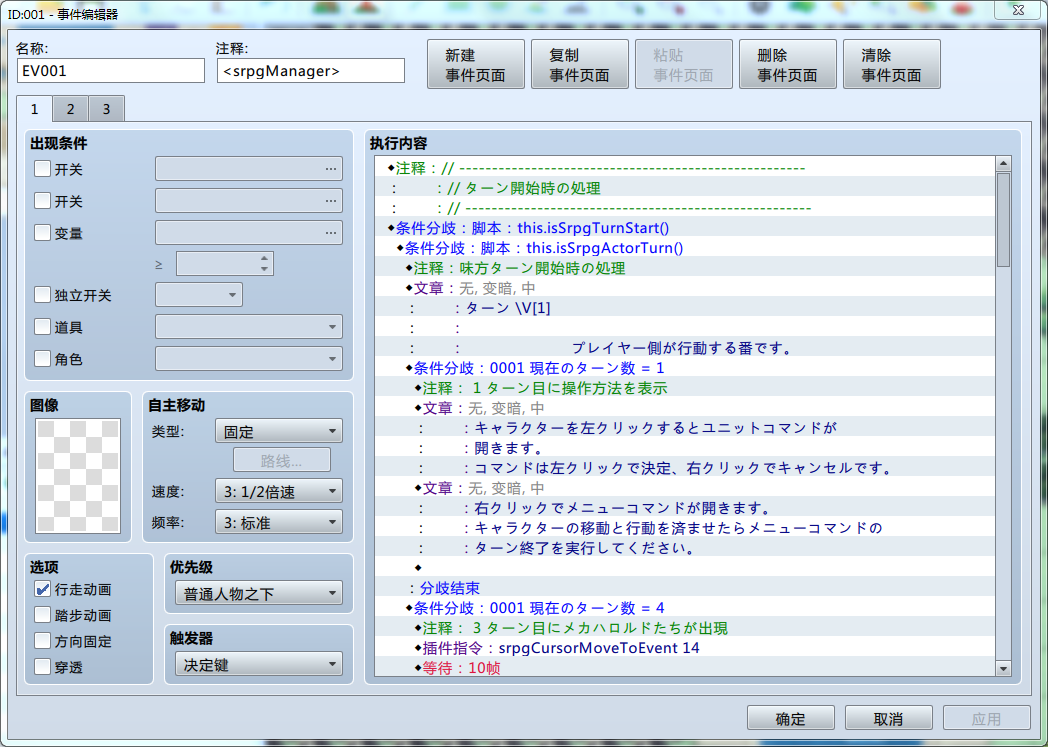
Task: Select the line 右クリックでメニューコマンドが開きます。
Action: click(x=685, y=508)
